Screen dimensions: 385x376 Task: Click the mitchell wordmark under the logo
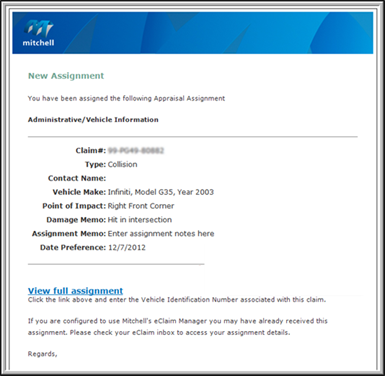(38, 43)
